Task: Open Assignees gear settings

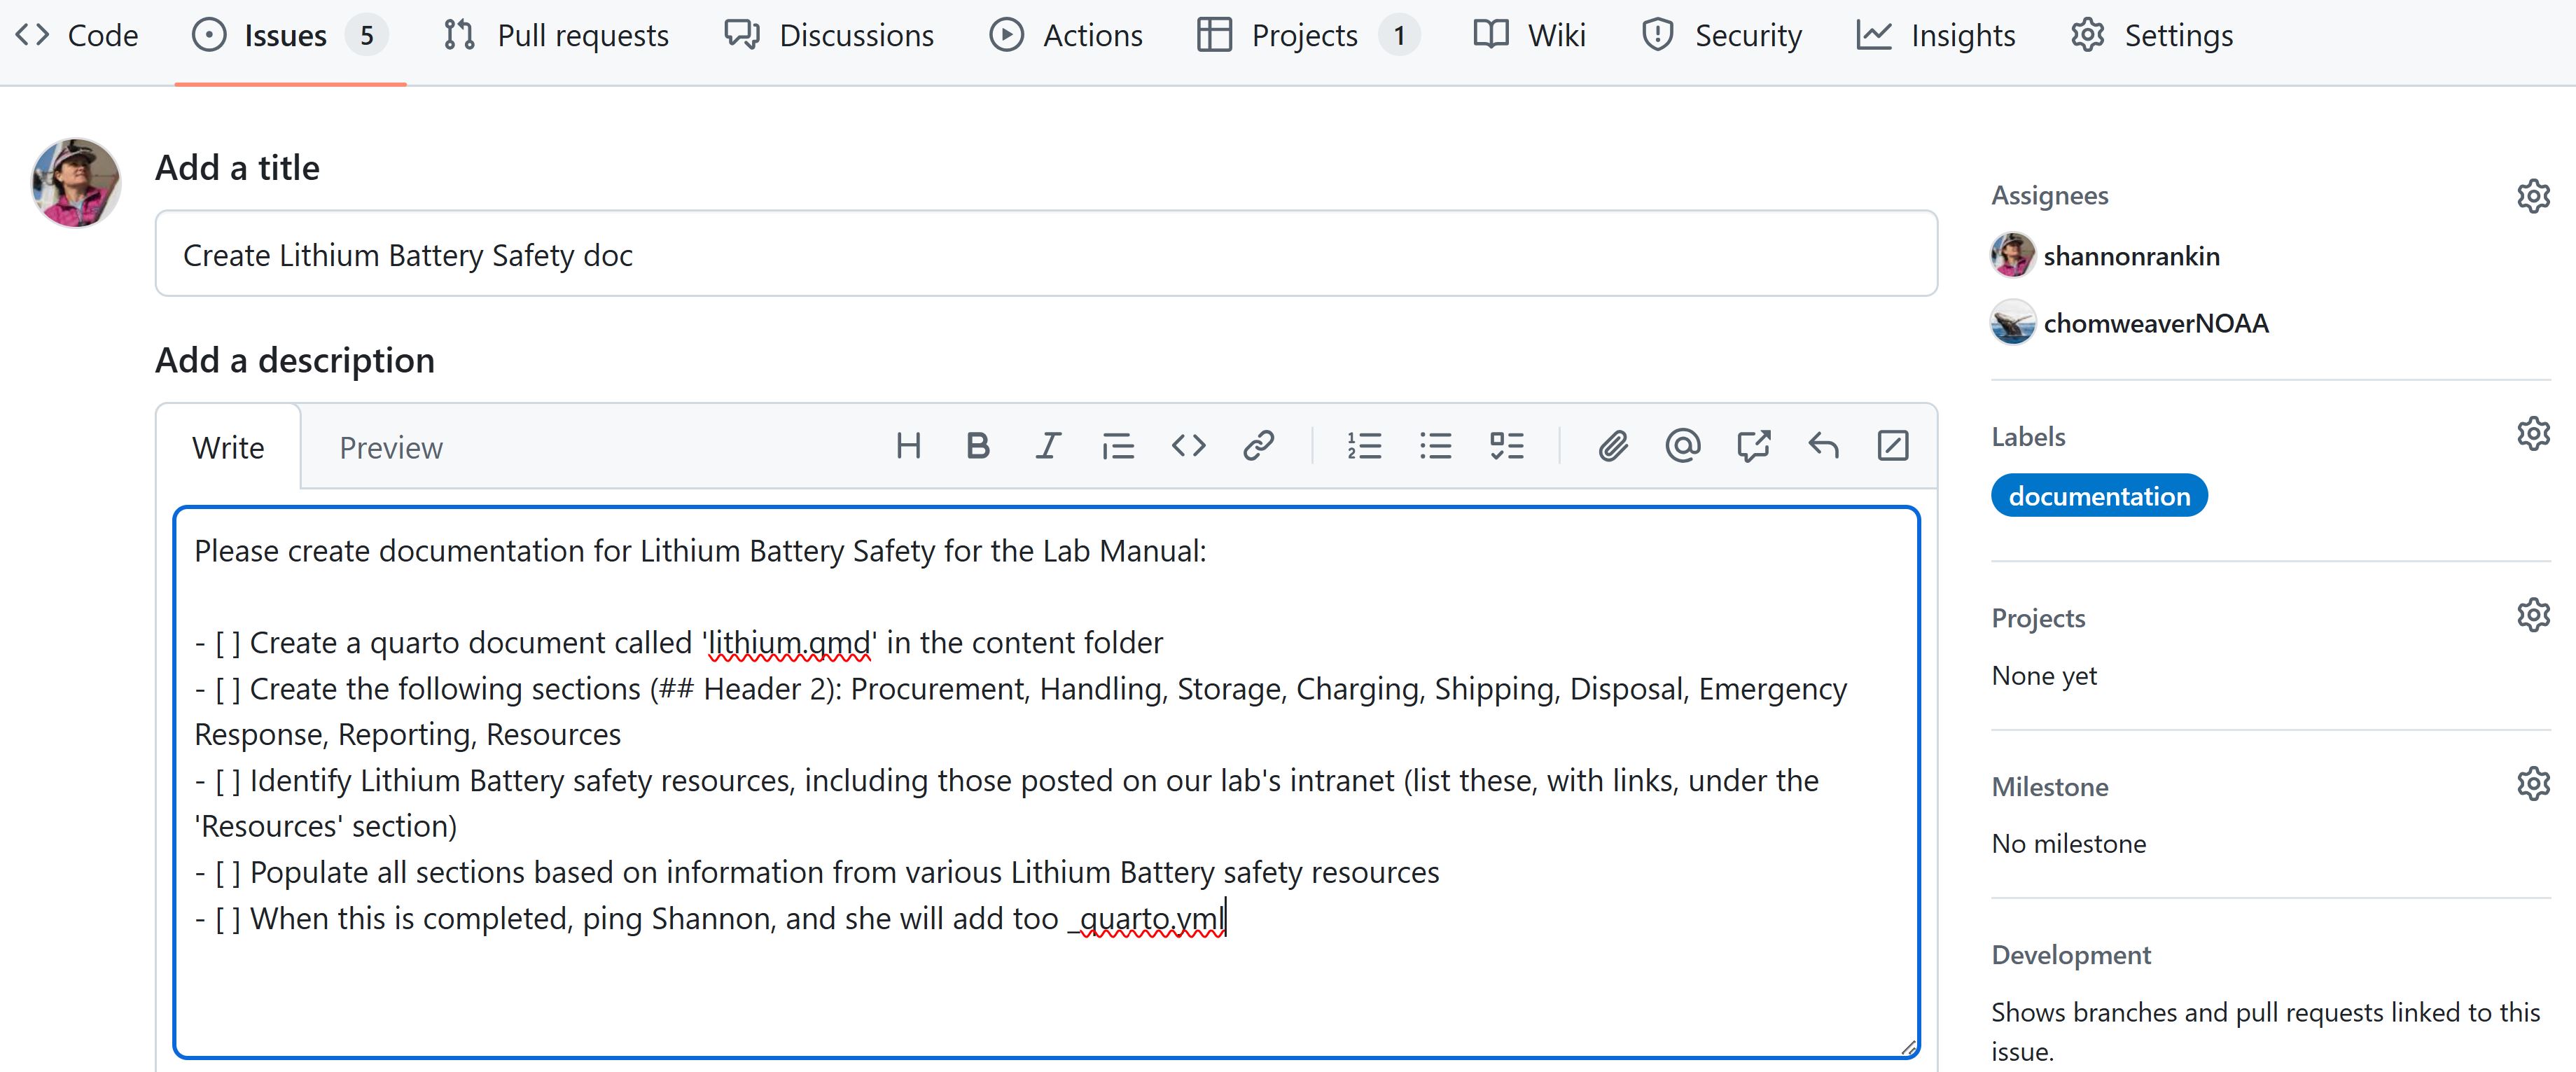Action: (x=2532, y=196)
